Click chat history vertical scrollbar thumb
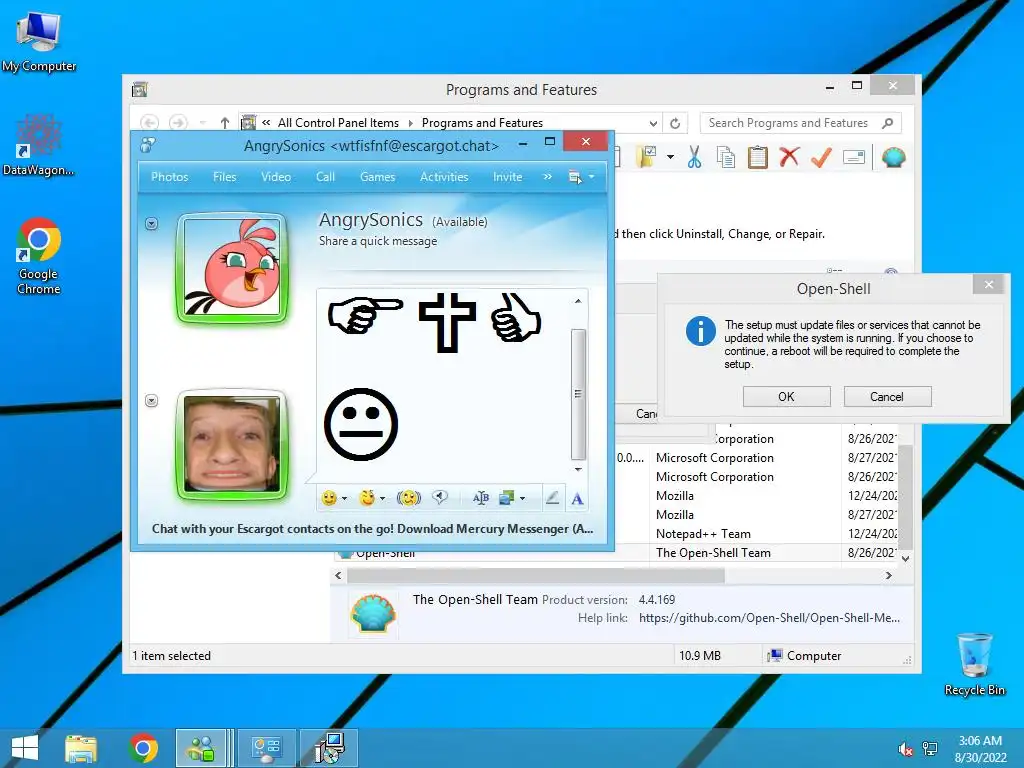1024x768 pixels. coord(578,394)
